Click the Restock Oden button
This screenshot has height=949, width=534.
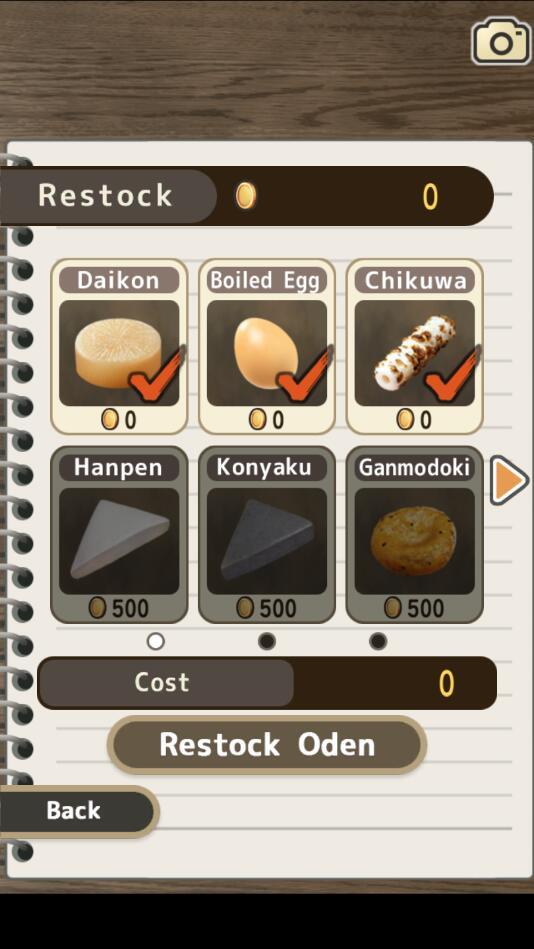pyautogui.click(x=267, y=744)
